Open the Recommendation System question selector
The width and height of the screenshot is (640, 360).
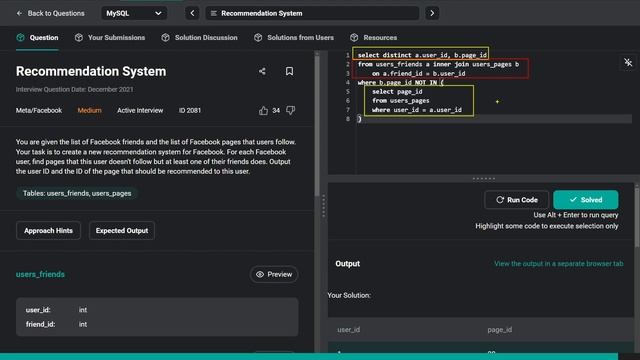pyautogui.click(x=312, y=13)
